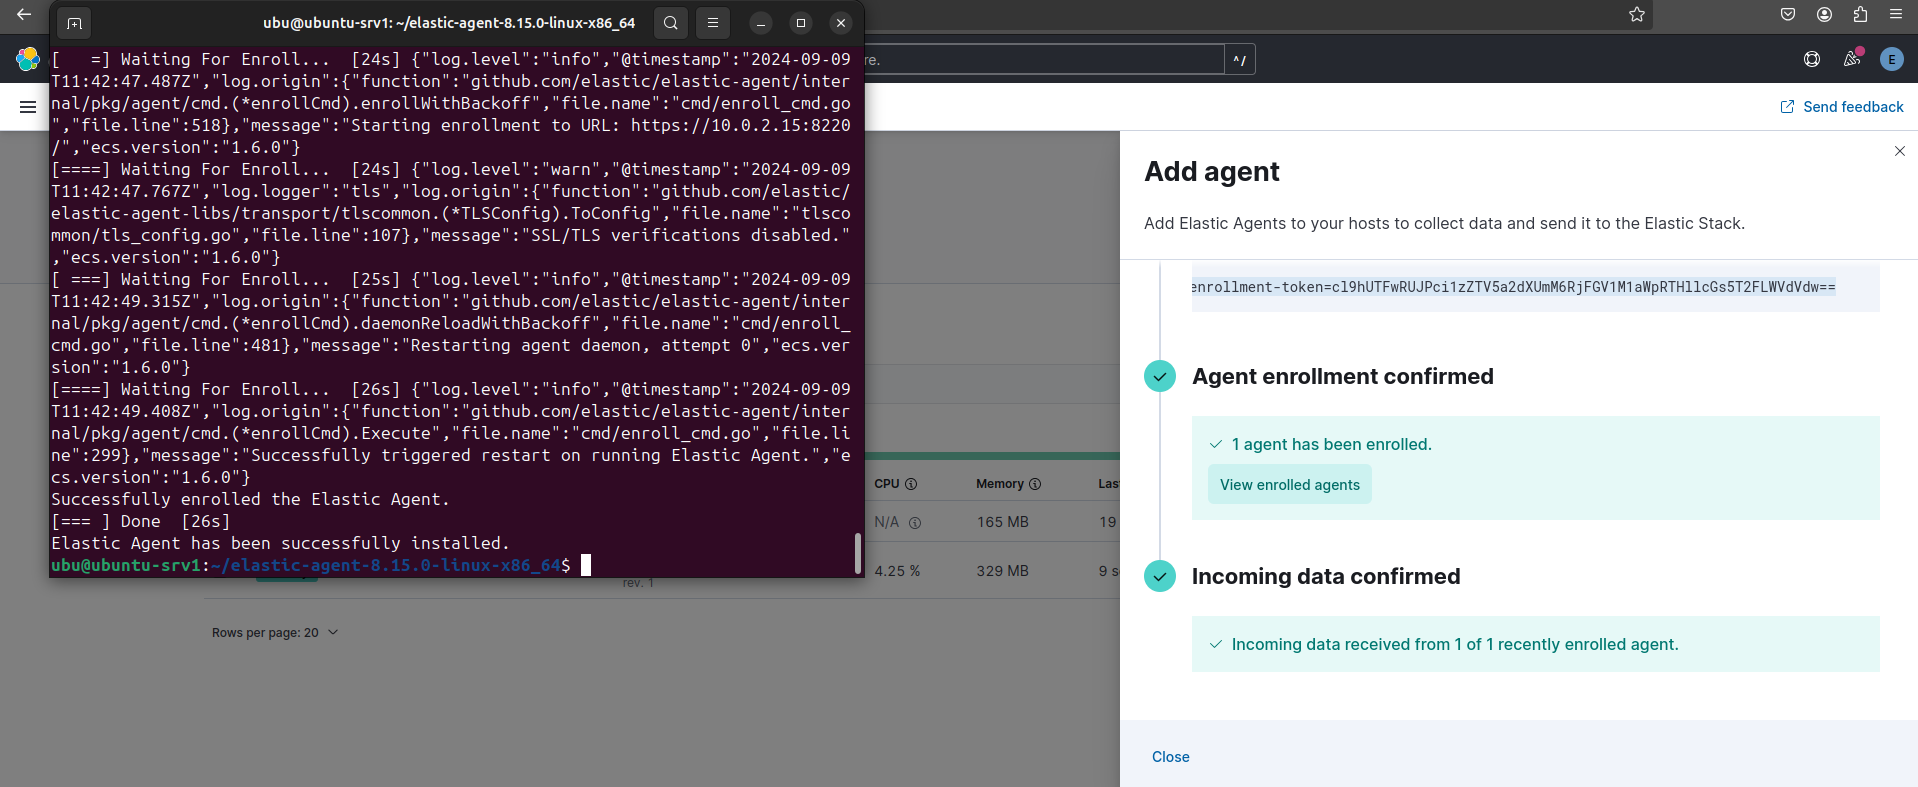Viewport: 1918px width, 787px height.
Task: Open the browser extensions puzzle icon
Action: click(x=1860, y=14)
